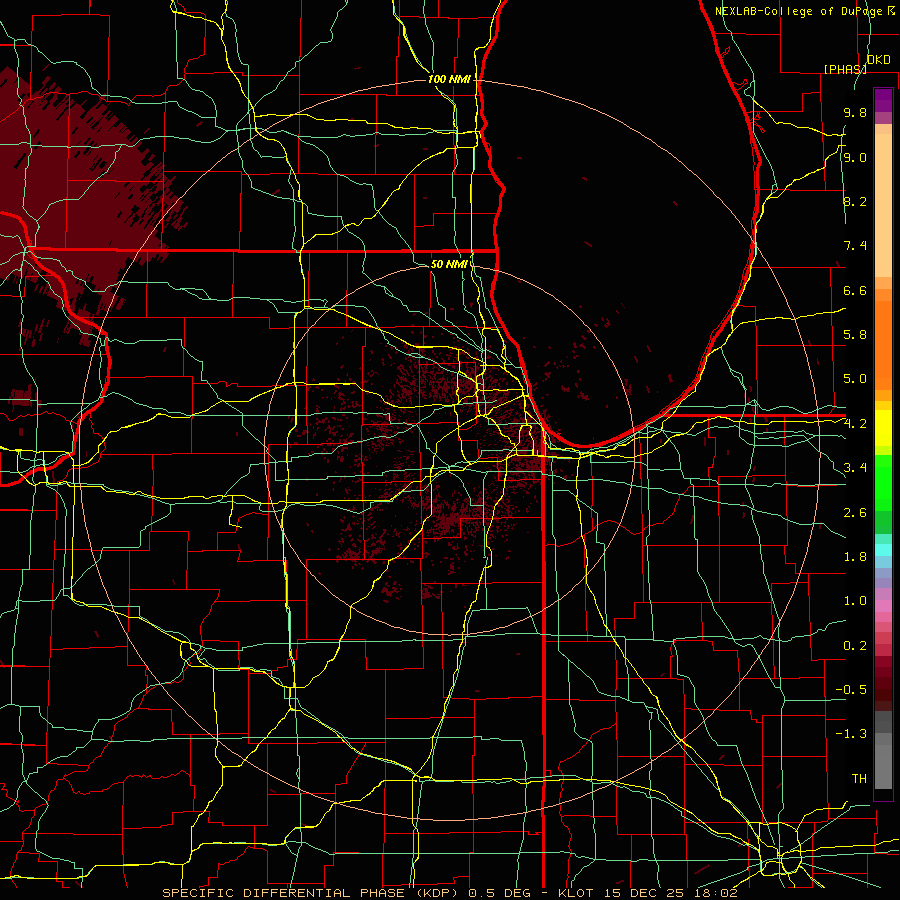Pick the bright green color bar segment
Image resolution: width=900 pixels, height=900 pixels.
pyautogui.click(x=883, y=482)
